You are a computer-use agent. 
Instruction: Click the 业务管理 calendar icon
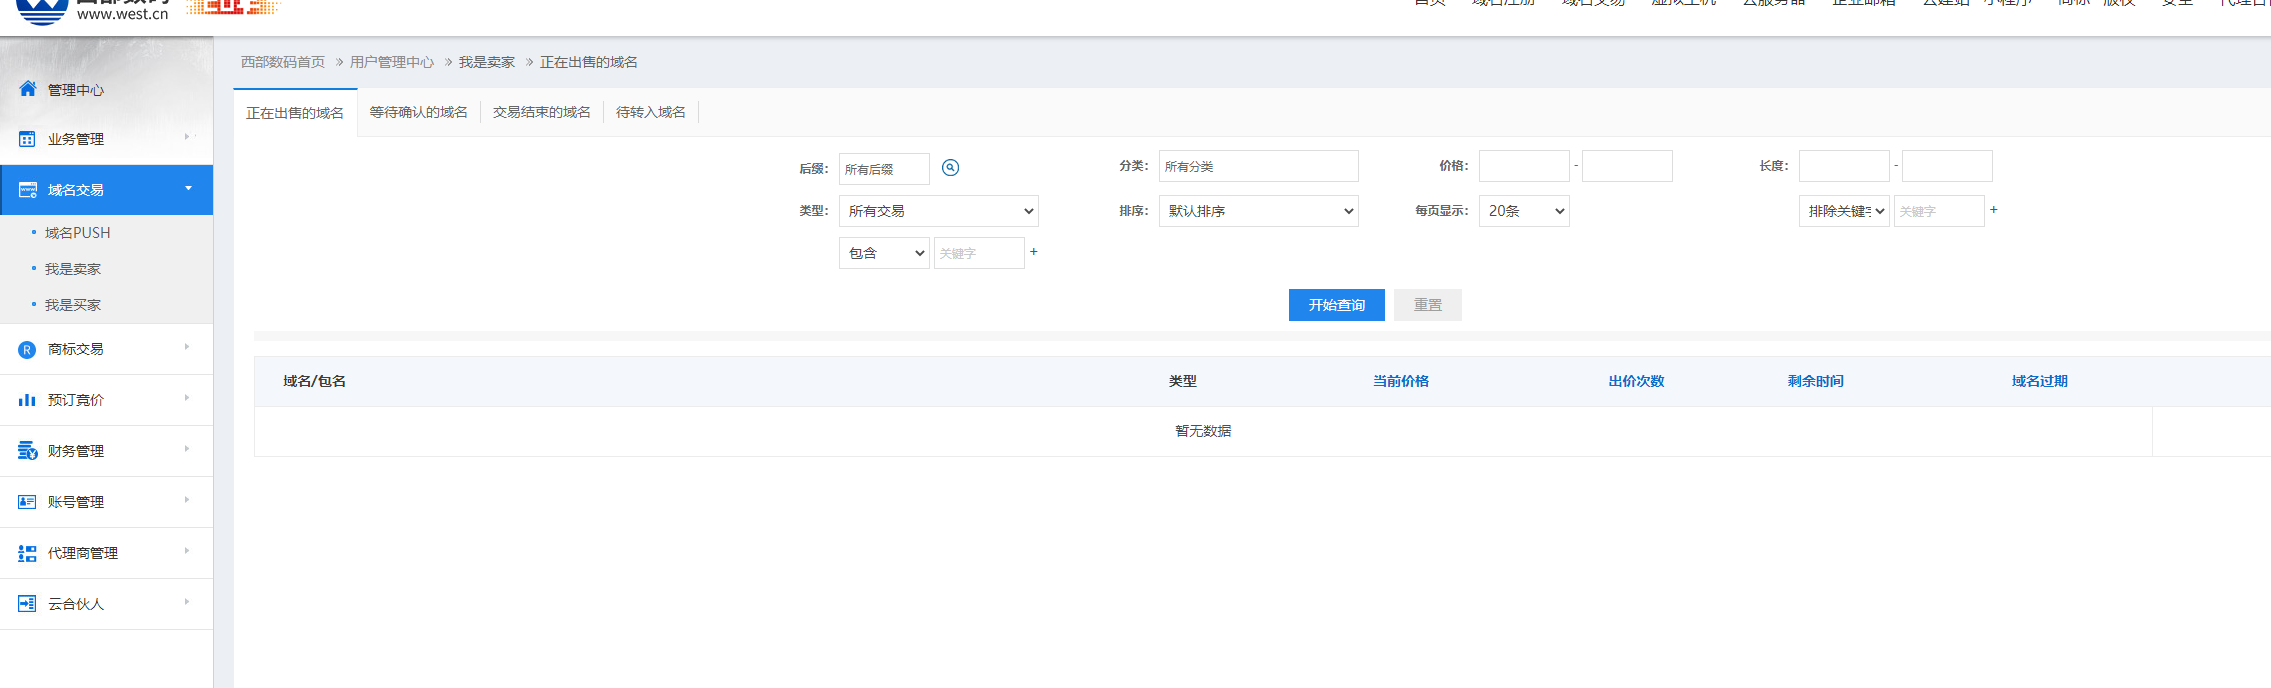coord(27,139)
